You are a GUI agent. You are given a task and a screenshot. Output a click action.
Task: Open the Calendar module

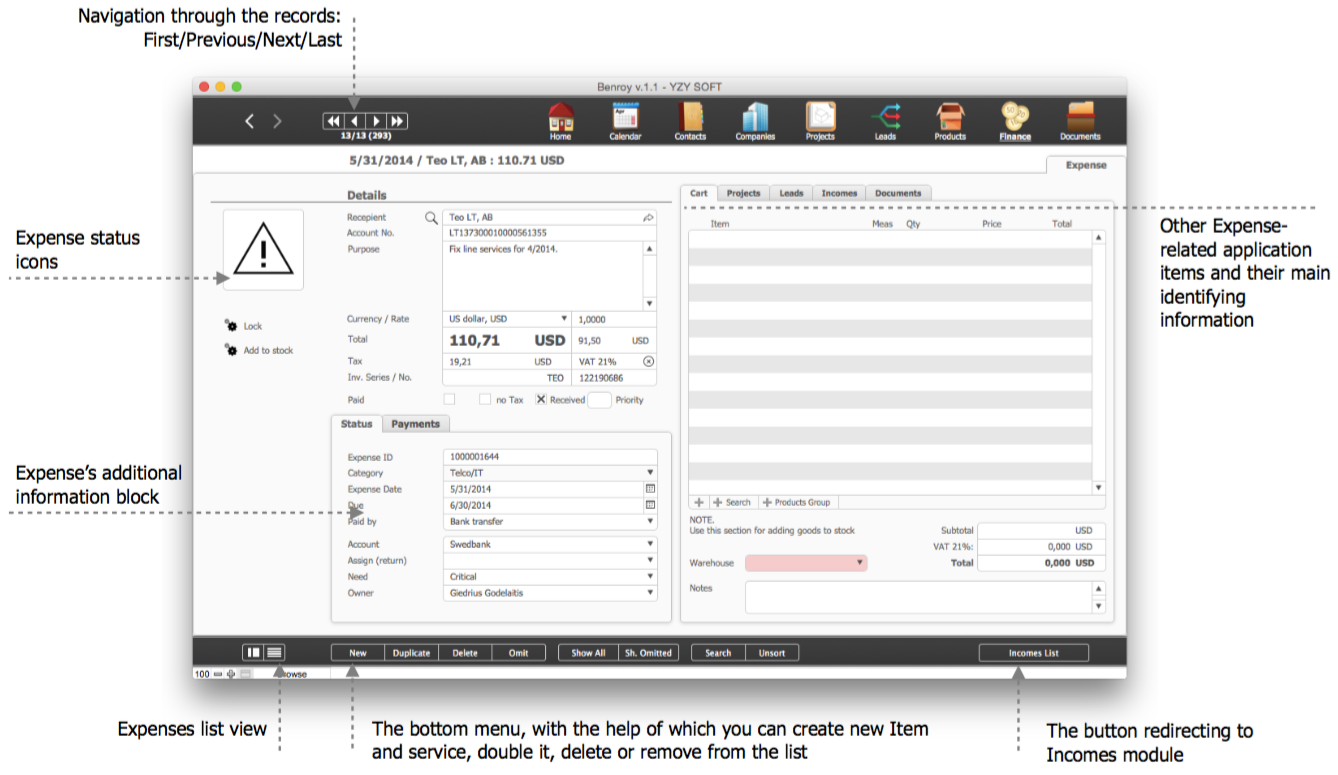(625, 118)
